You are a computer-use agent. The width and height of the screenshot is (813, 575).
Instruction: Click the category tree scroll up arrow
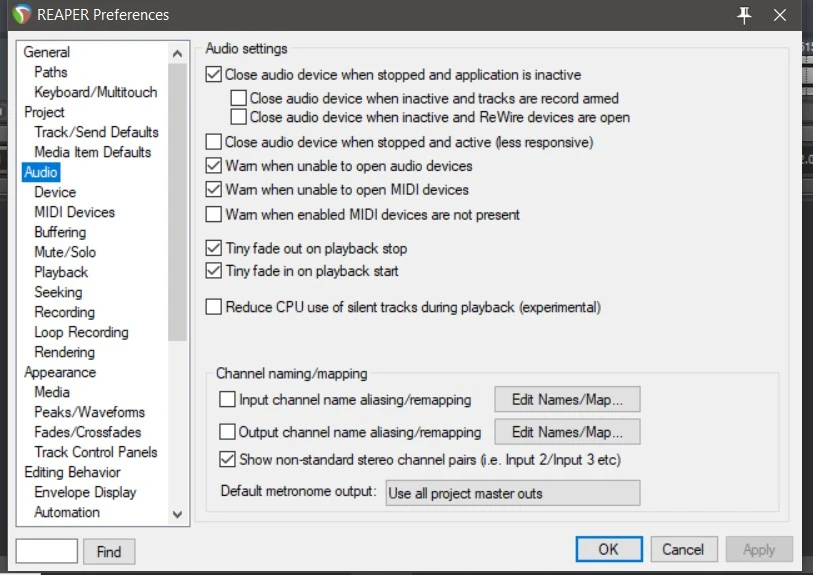(177, 53)
